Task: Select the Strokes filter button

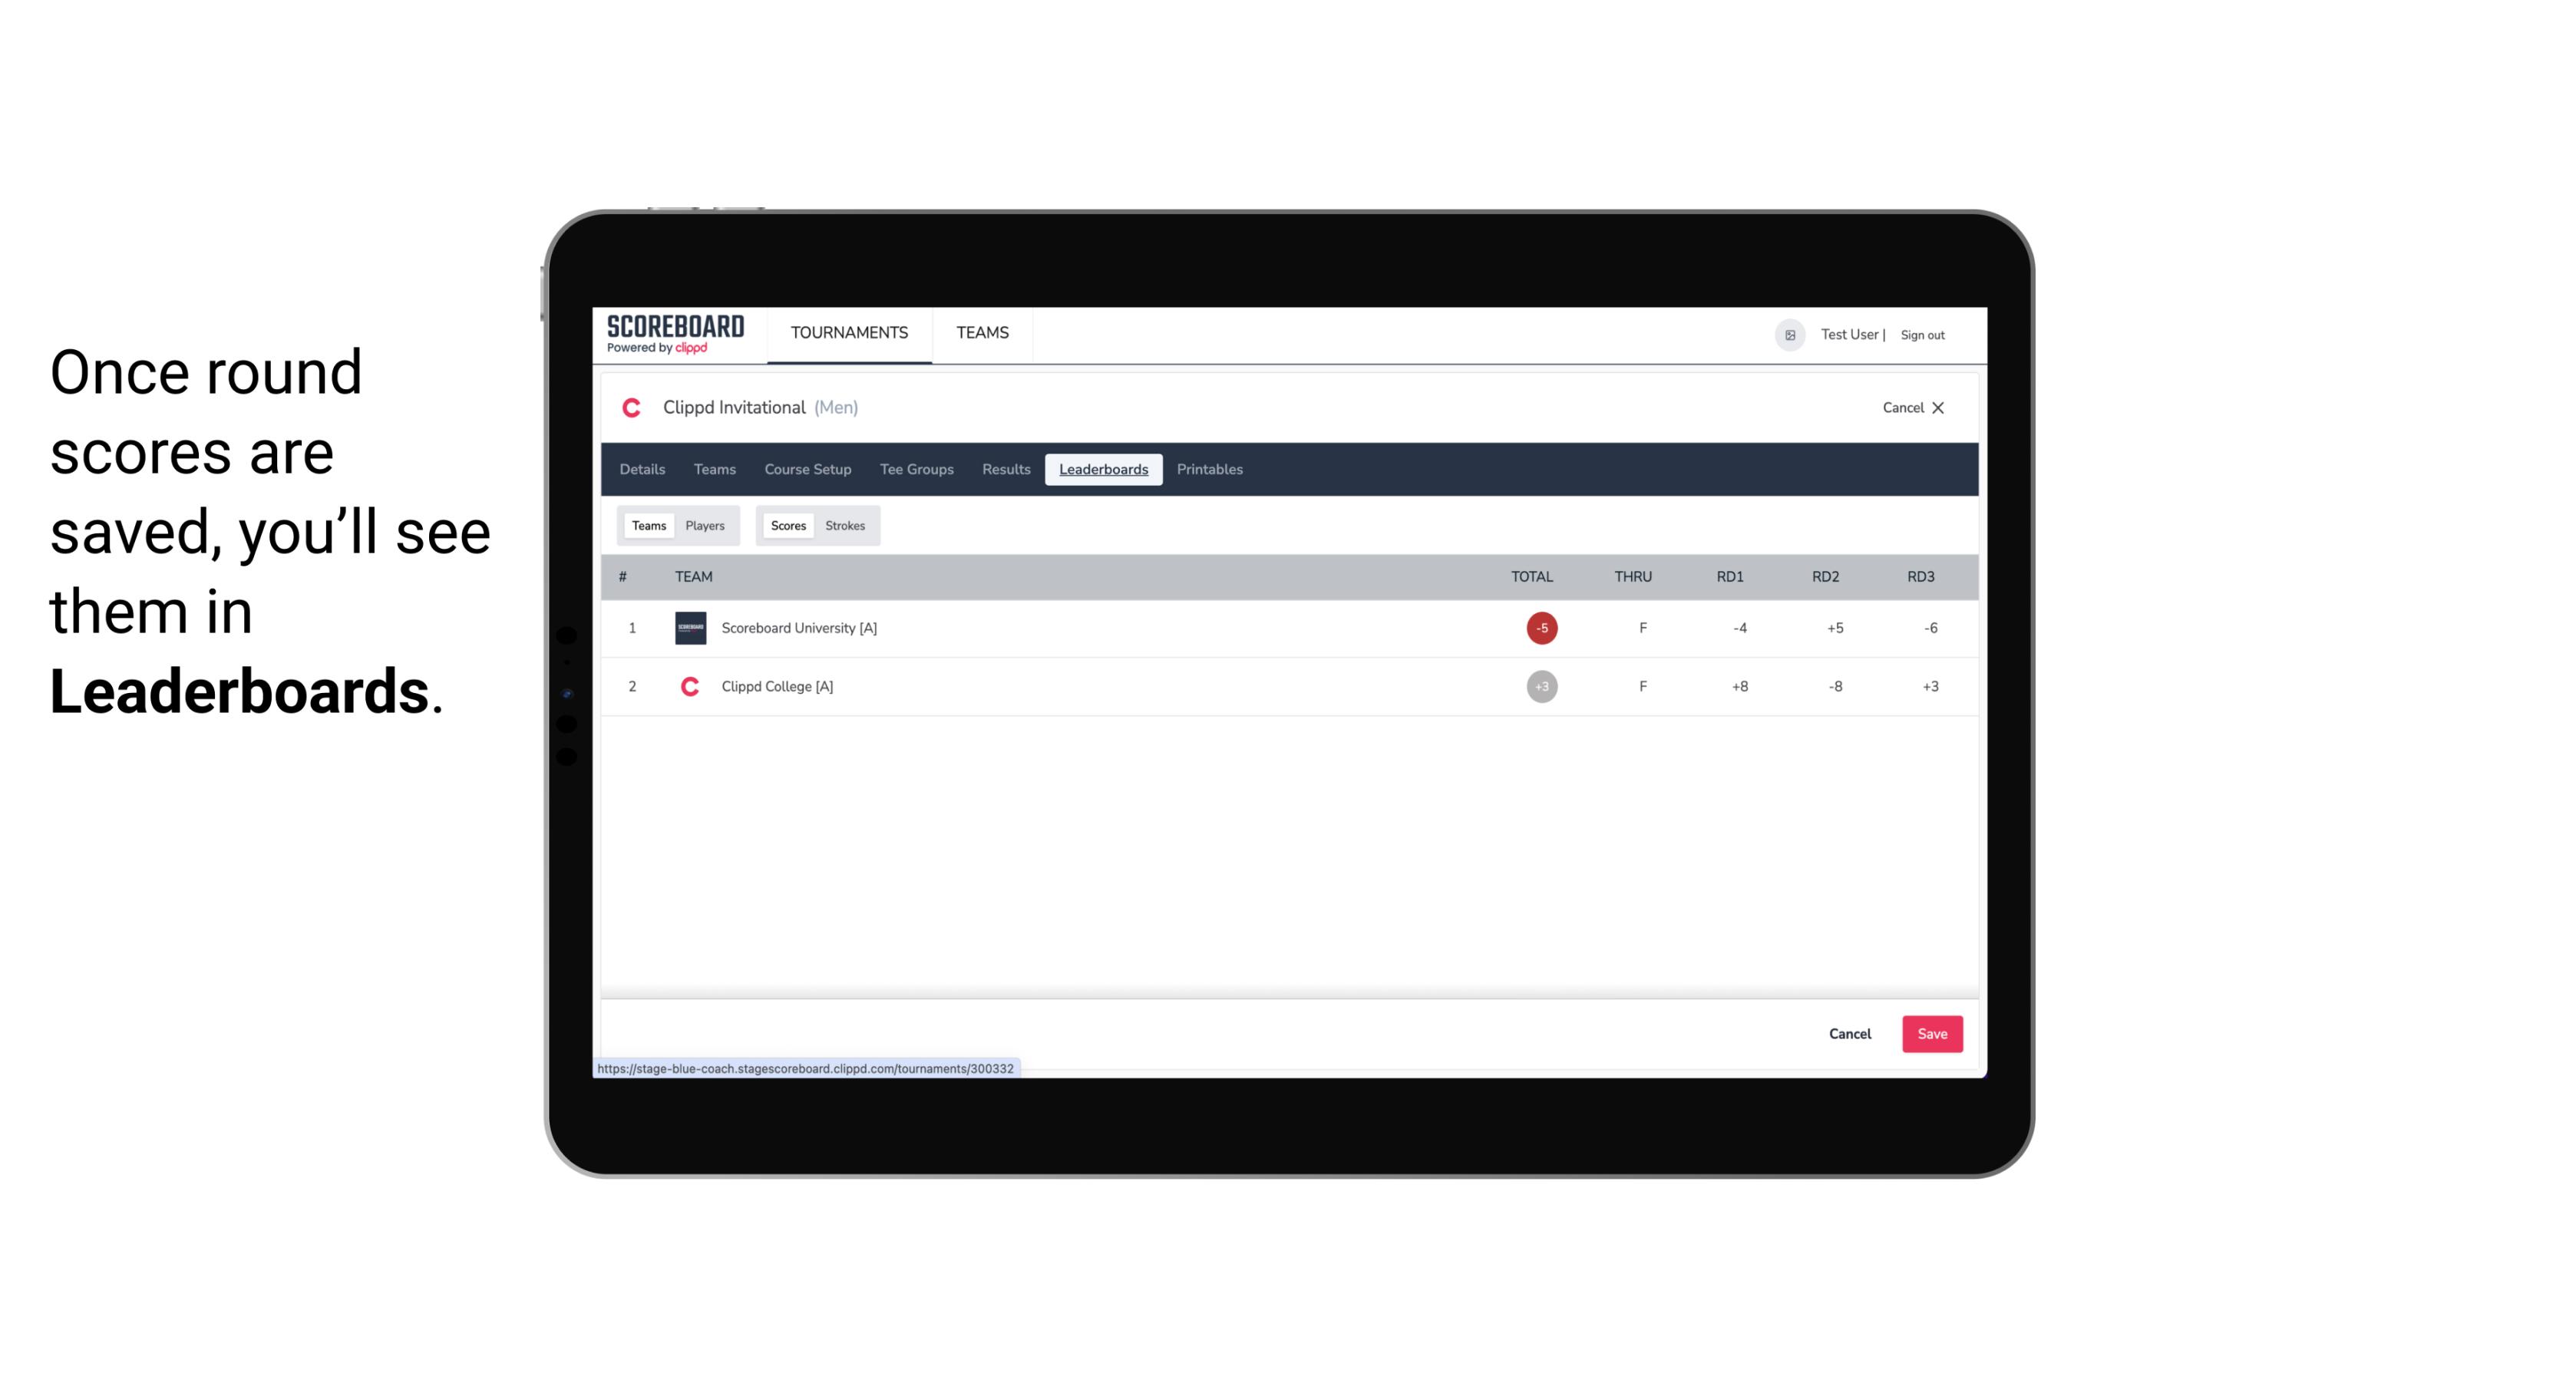Action: [845, 524]
